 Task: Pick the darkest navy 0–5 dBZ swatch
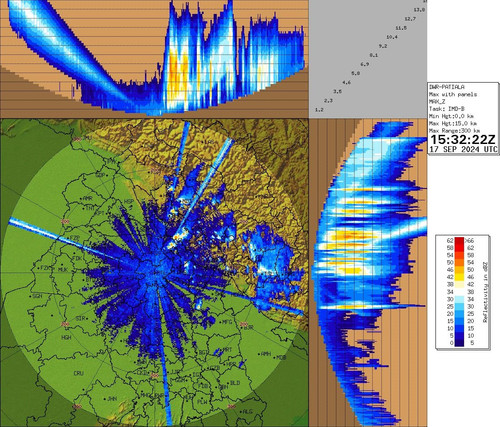click(459, 343)
